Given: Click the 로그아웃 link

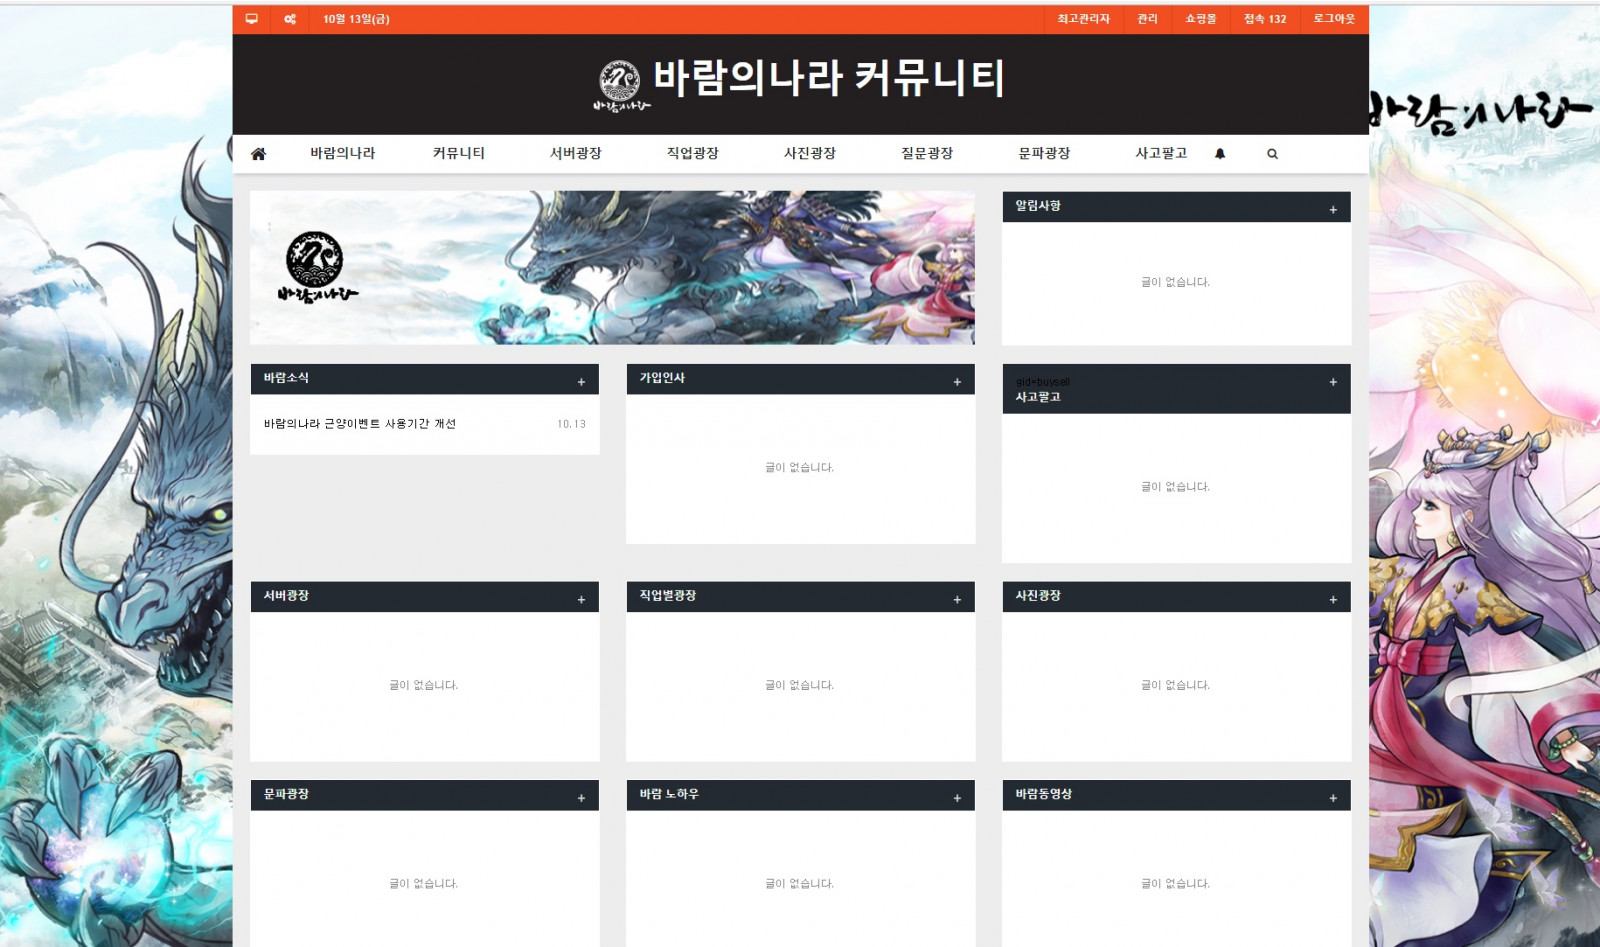Looking at the screenshot, I should pos(1334,19).
